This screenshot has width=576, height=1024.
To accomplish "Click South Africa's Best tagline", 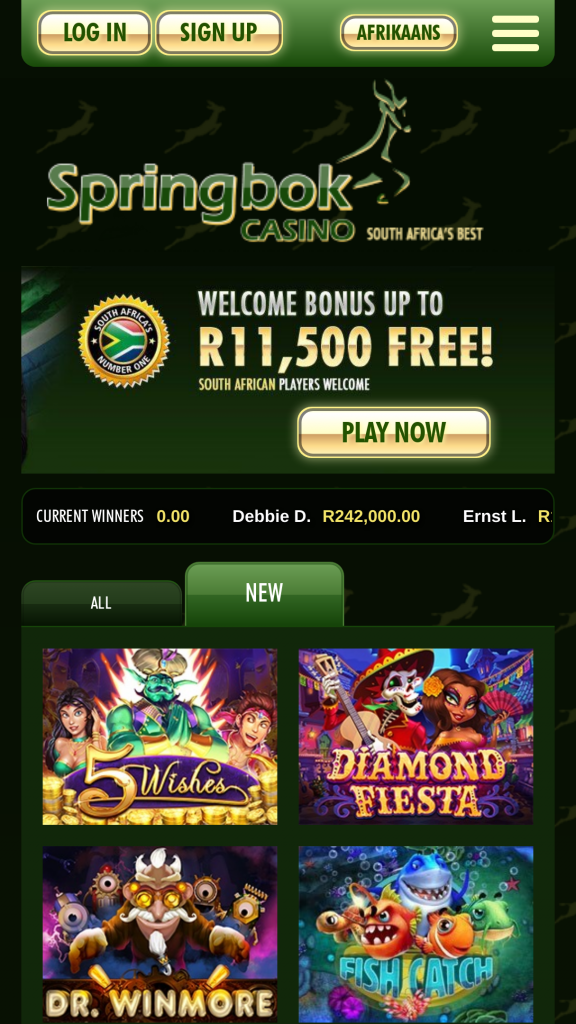I will 424,234.
